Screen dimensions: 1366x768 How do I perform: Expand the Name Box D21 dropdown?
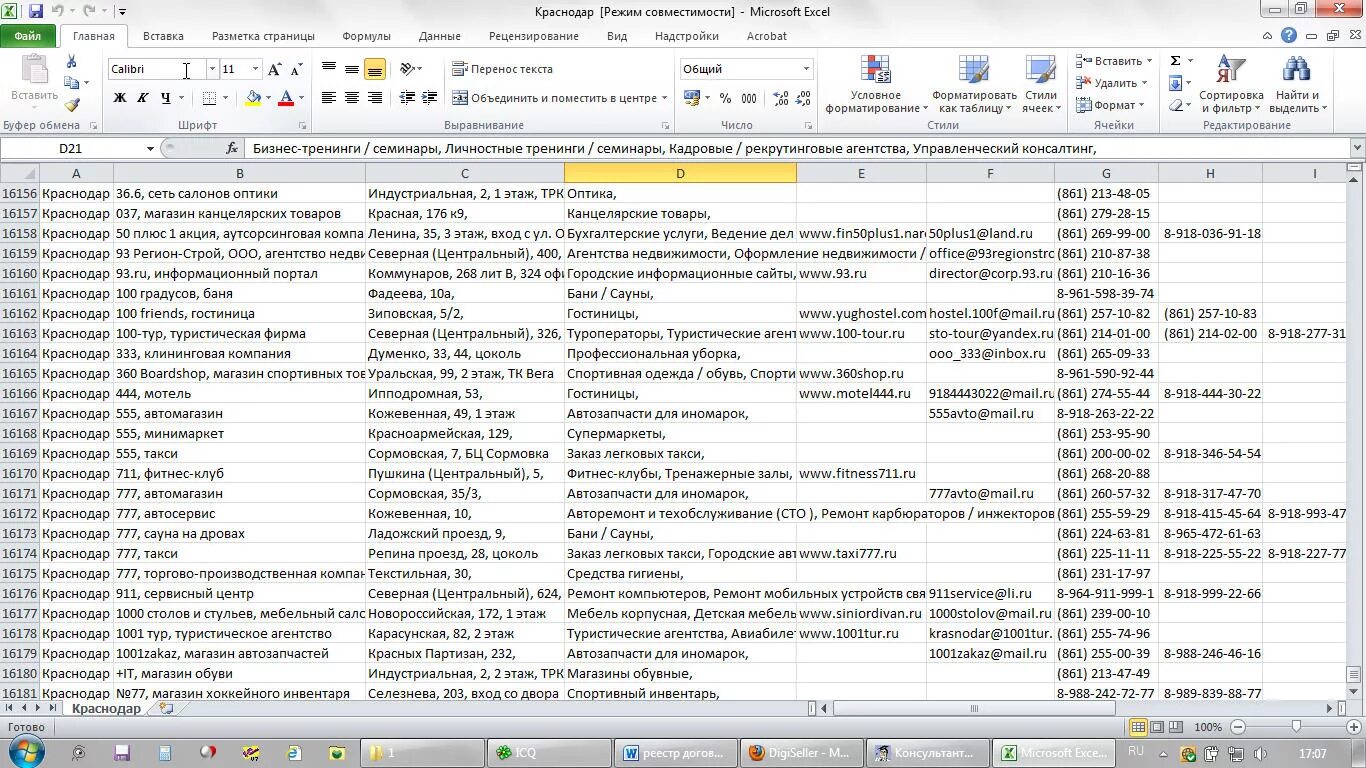pyautogui.click(x=150, y=148)
